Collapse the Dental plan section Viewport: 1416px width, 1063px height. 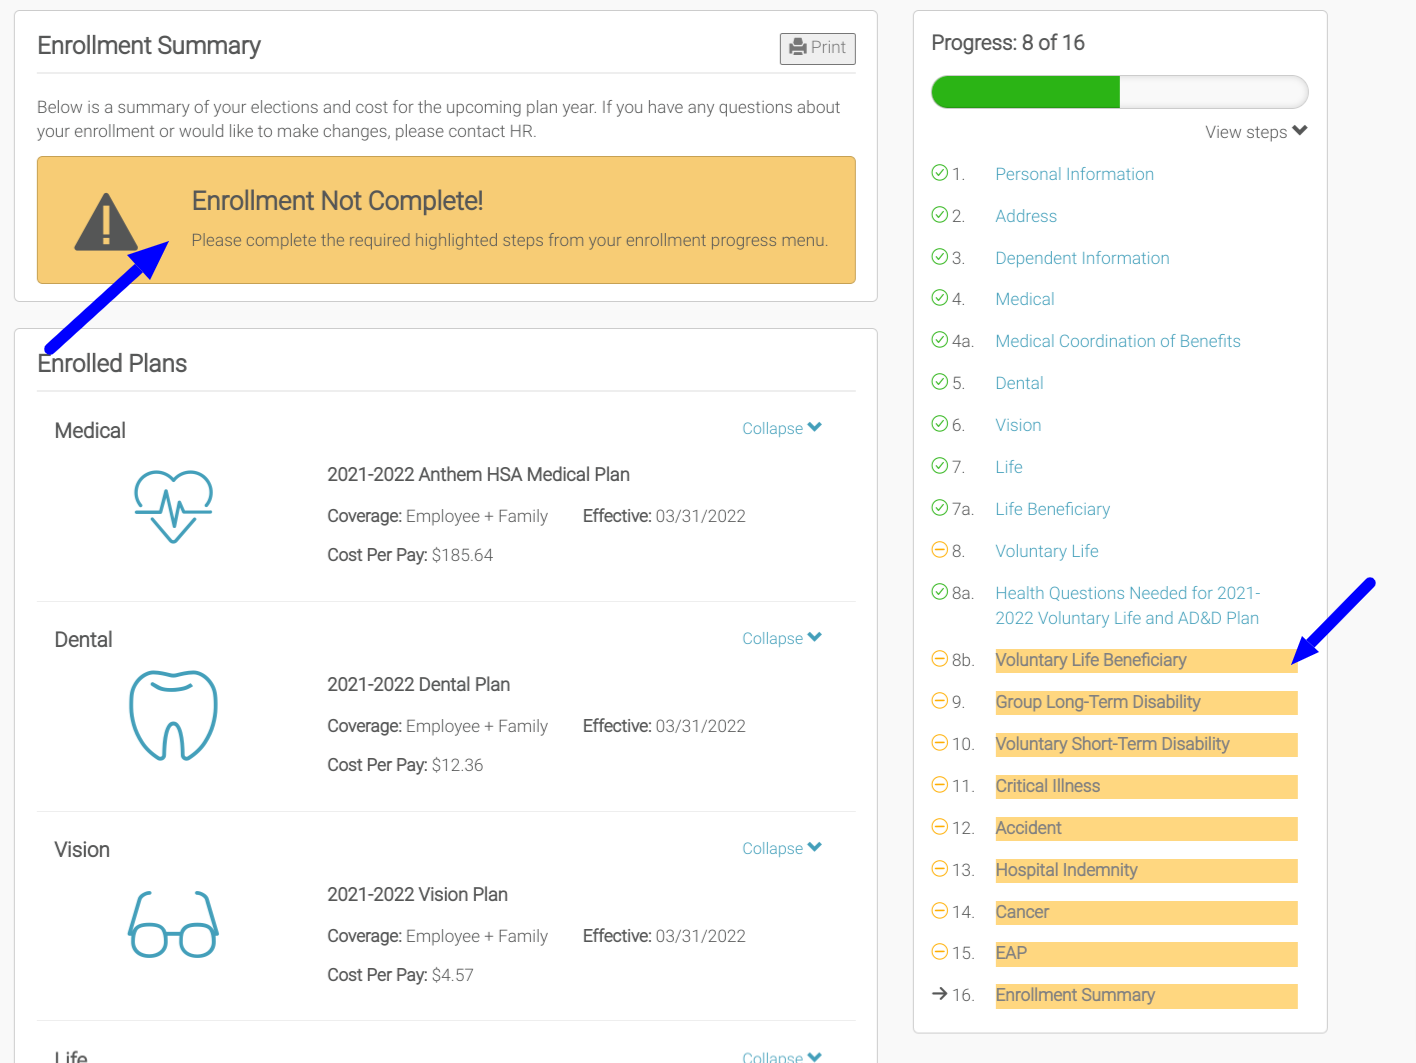point(781,638)
